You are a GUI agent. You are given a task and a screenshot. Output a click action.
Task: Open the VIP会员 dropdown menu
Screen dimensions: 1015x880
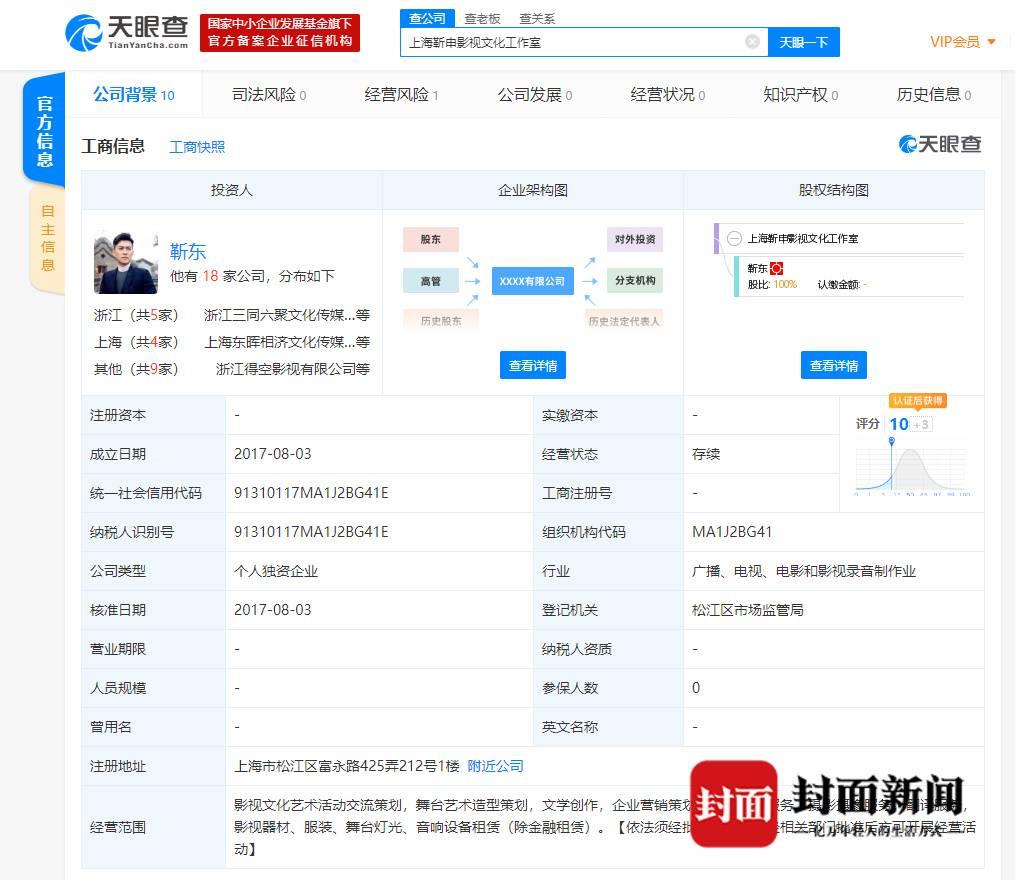tap(962, 42)
